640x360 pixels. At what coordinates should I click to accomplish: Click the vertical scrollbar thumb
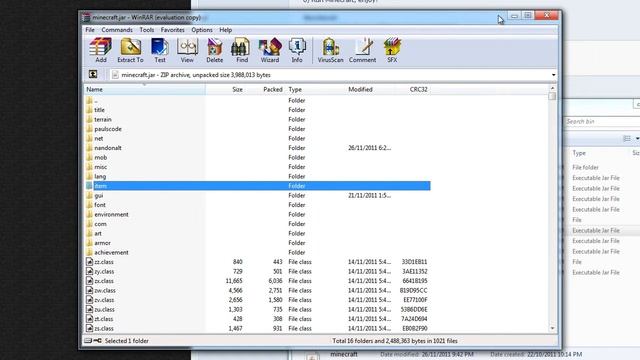552,96
